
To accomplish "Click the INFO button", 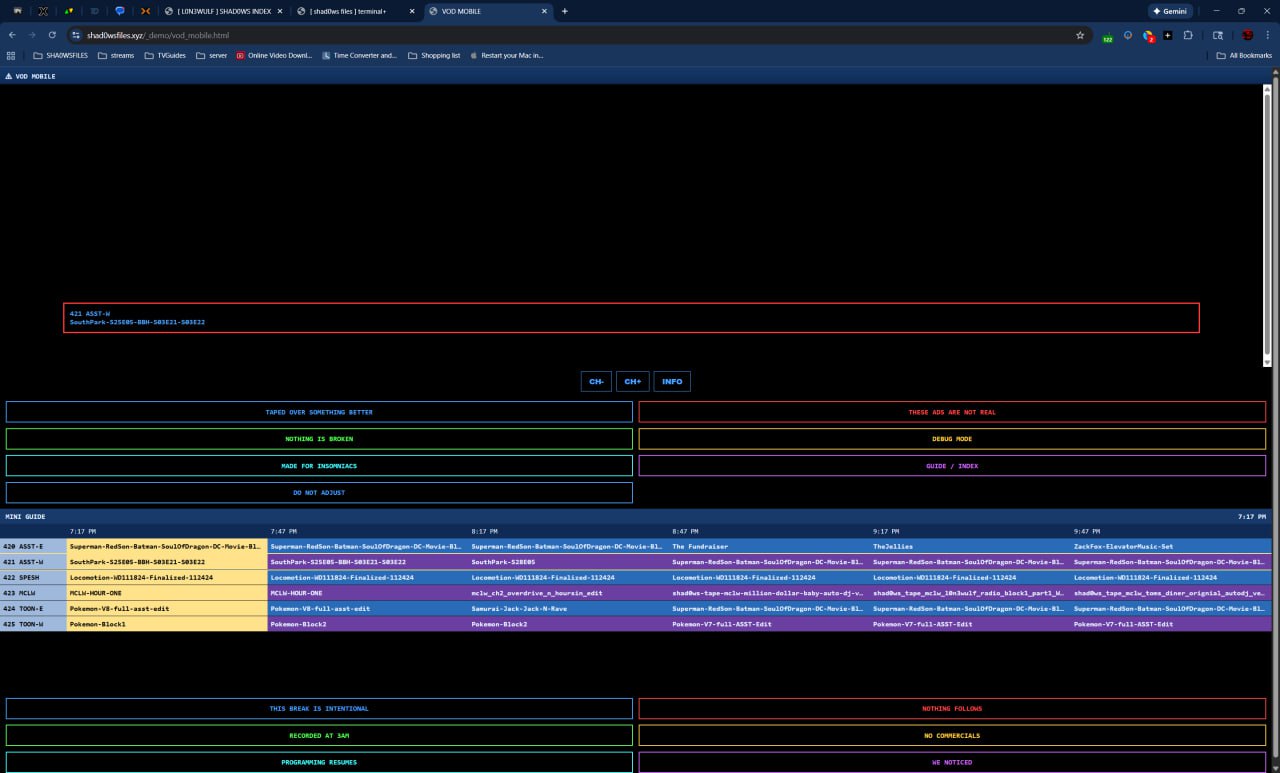I will click(x=672, y=382).
